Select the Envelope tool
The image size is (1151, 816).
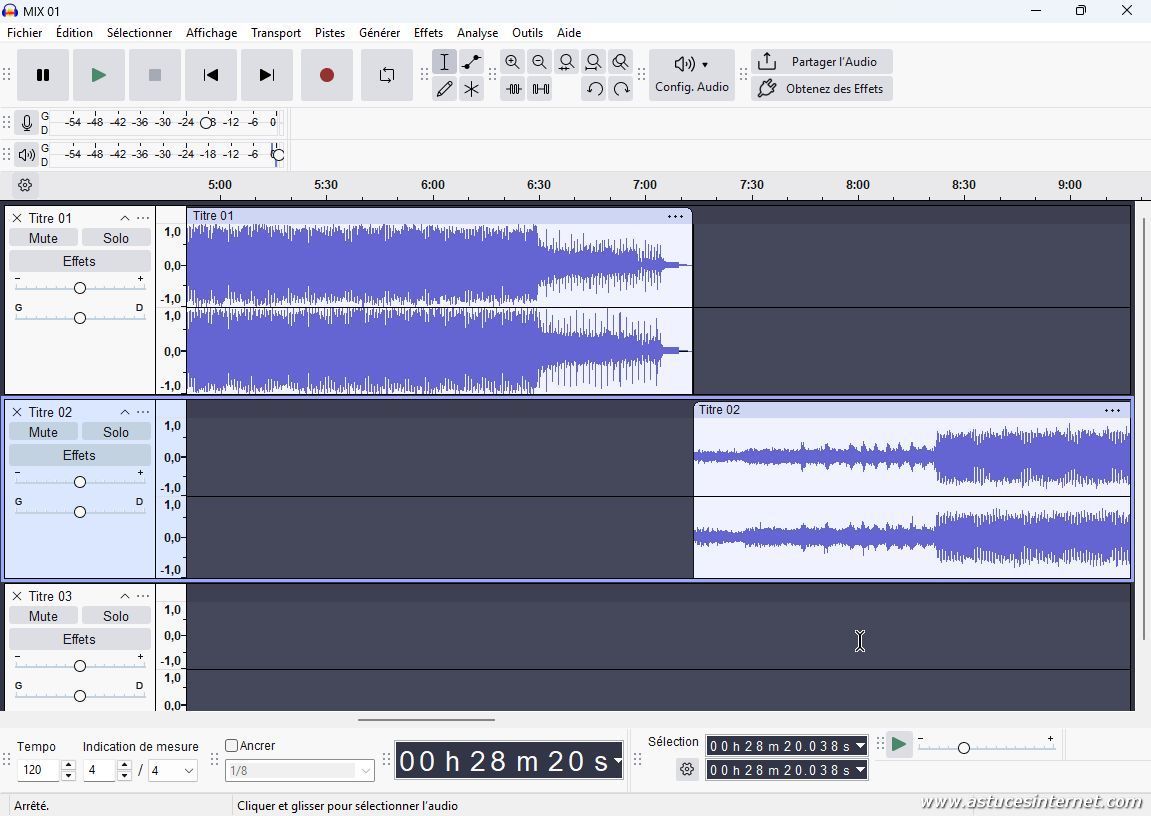[471, 62]
